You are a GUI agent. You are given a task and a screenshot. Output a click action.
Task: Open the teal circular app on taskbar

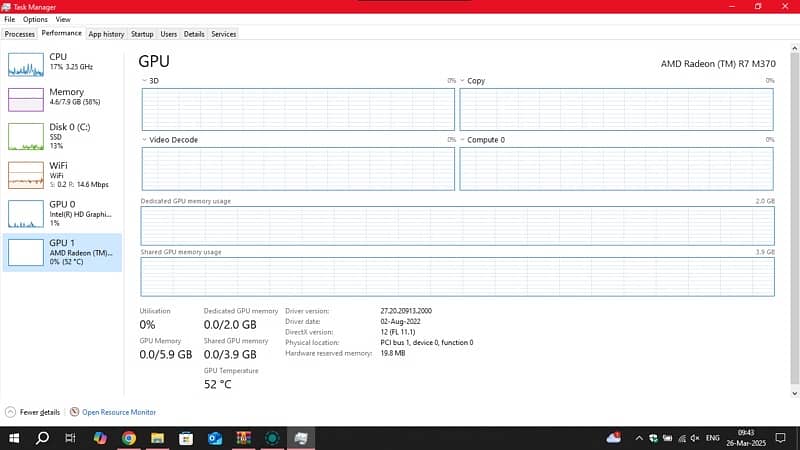tap(272, 438)
